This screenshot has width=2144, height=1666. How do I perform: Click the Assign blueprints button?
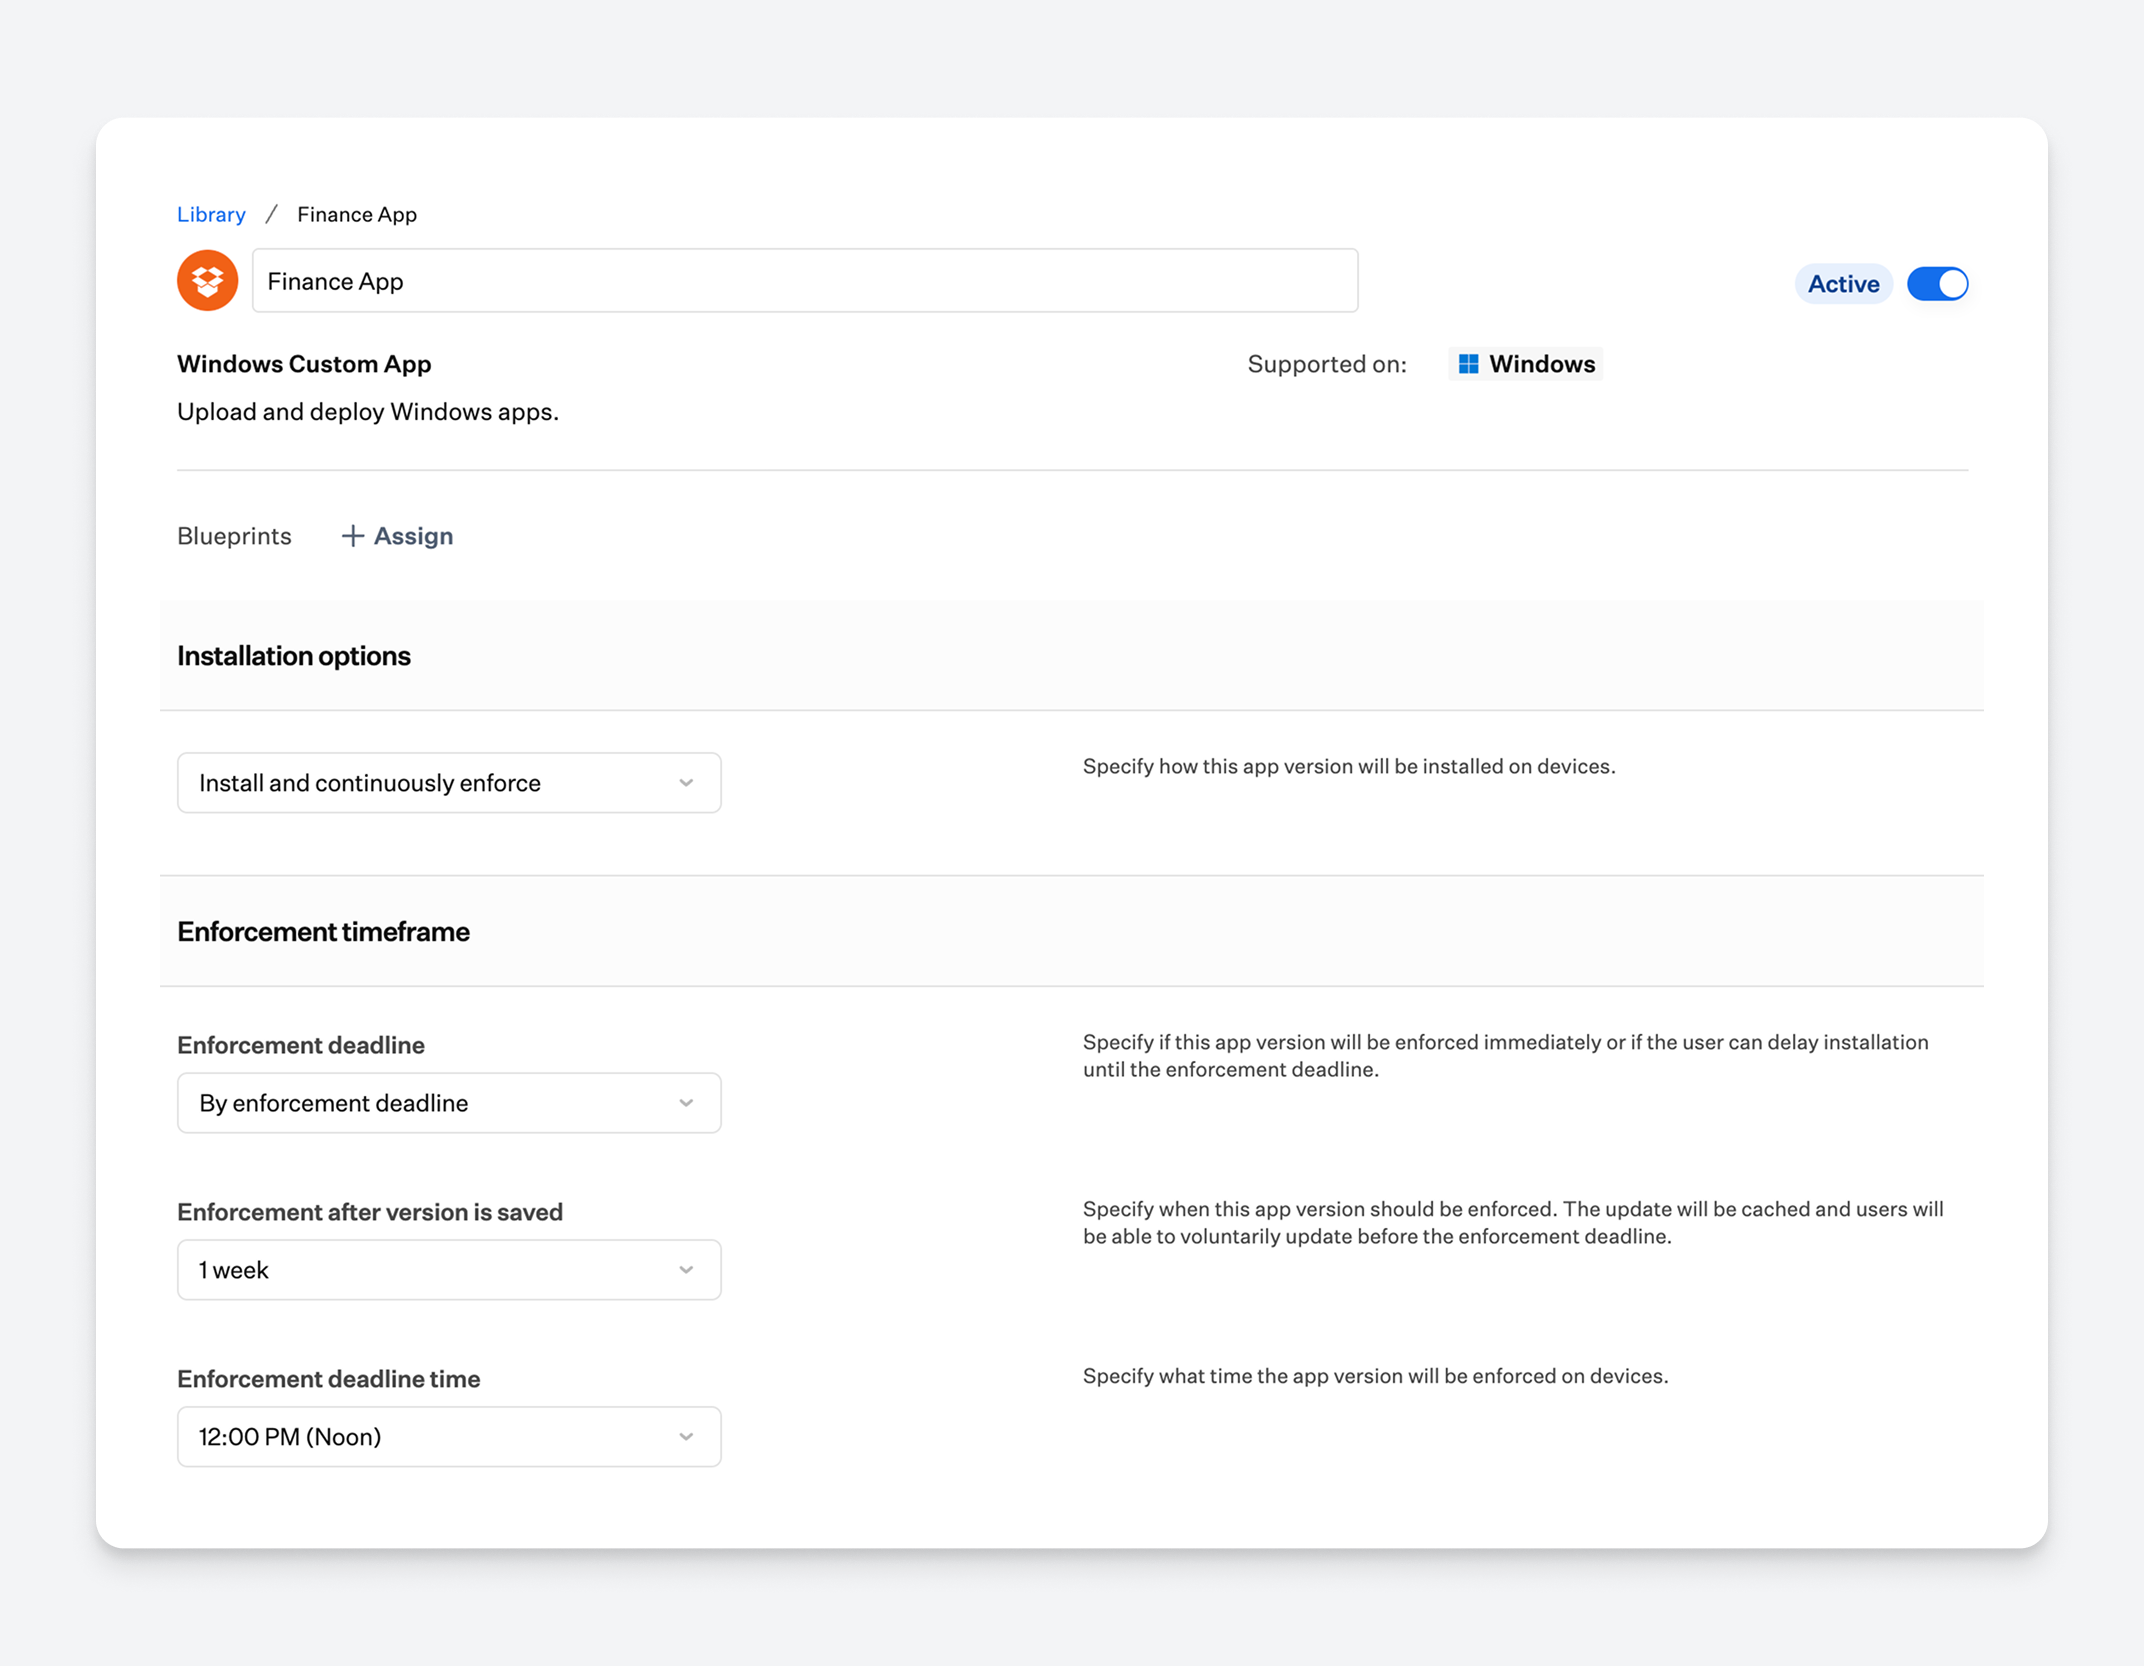(396, 536)
